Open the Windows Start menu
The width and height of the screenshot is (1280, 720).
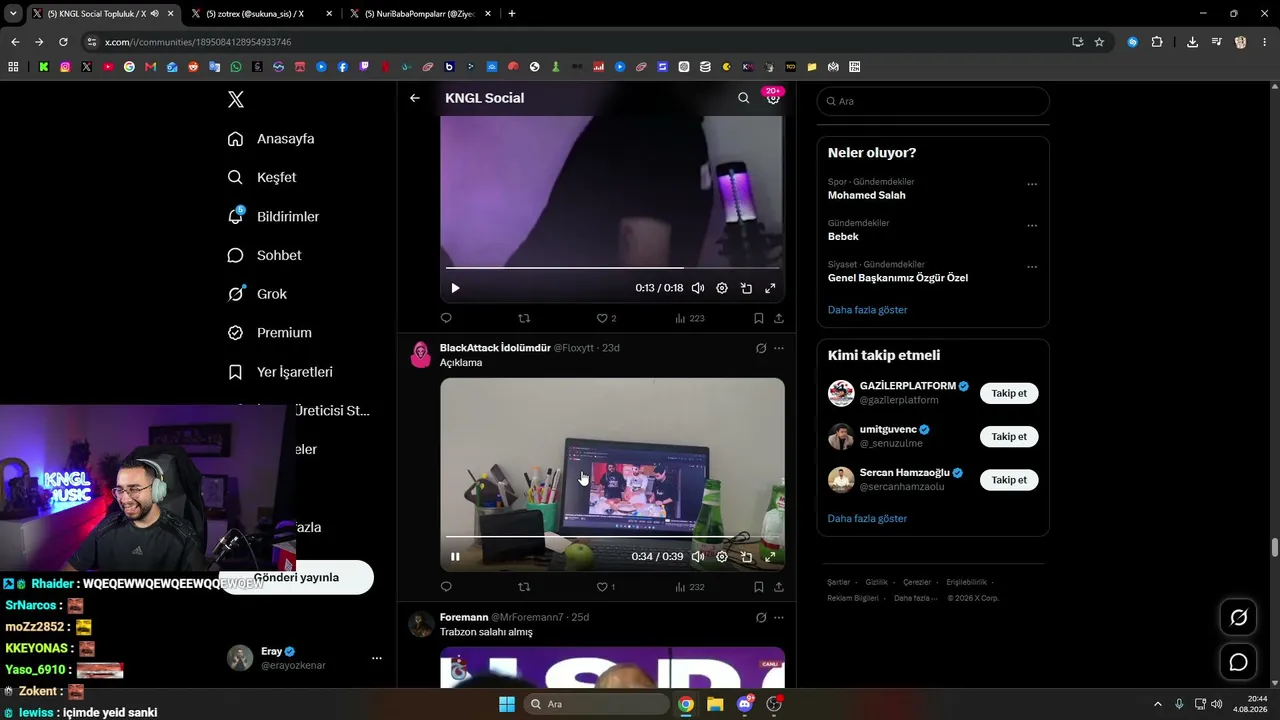(507, 704)
